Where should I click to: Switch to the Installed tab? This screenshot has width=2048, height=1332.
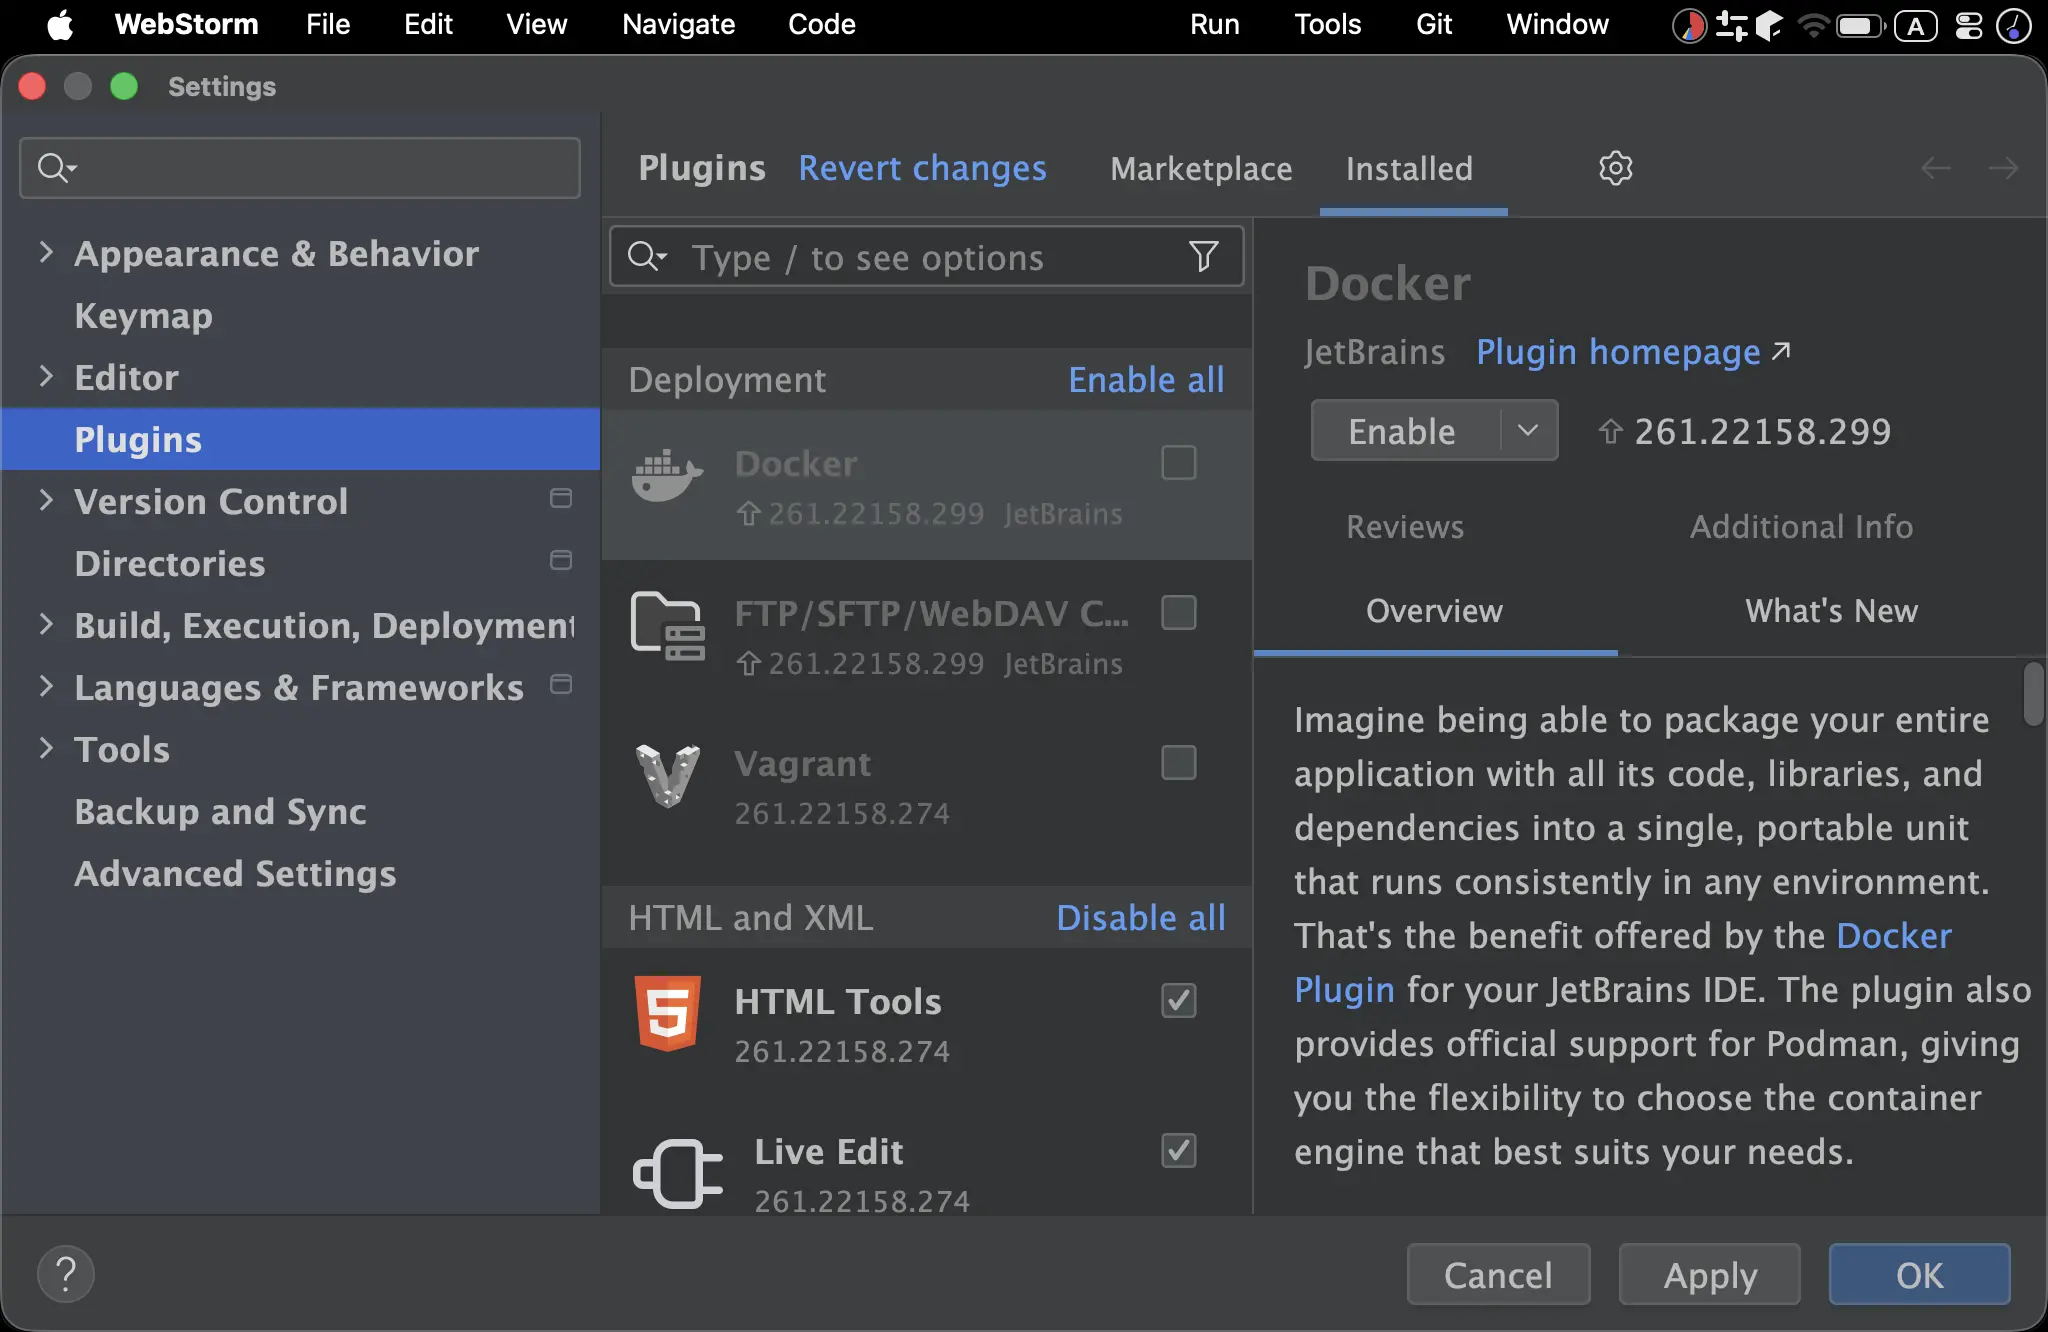tap(1409, 169)
